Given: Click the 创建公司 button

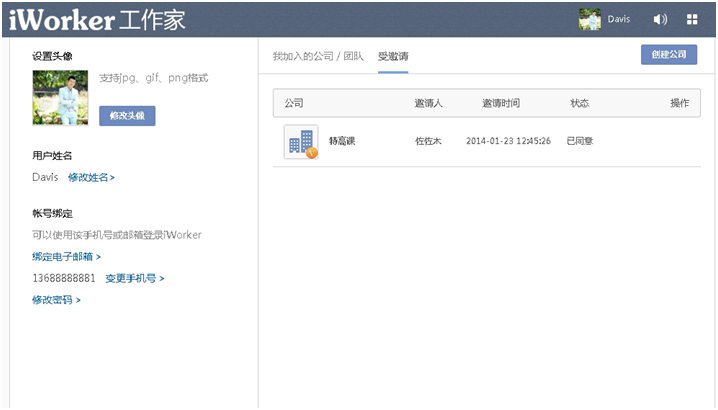Looking at the screenshot, I should 669,55.
